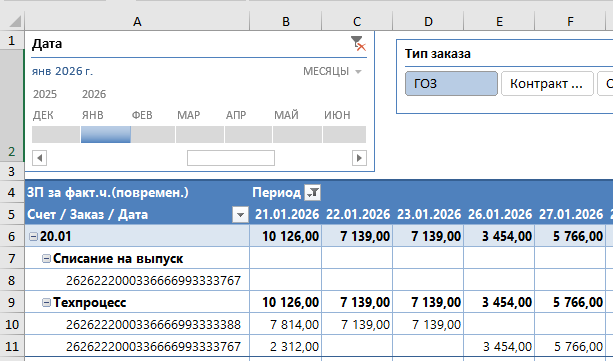Select the ЯНВ month bar in timeline
Screen dimensions: 613x361
pyautogui.click(x=106, y=135)
